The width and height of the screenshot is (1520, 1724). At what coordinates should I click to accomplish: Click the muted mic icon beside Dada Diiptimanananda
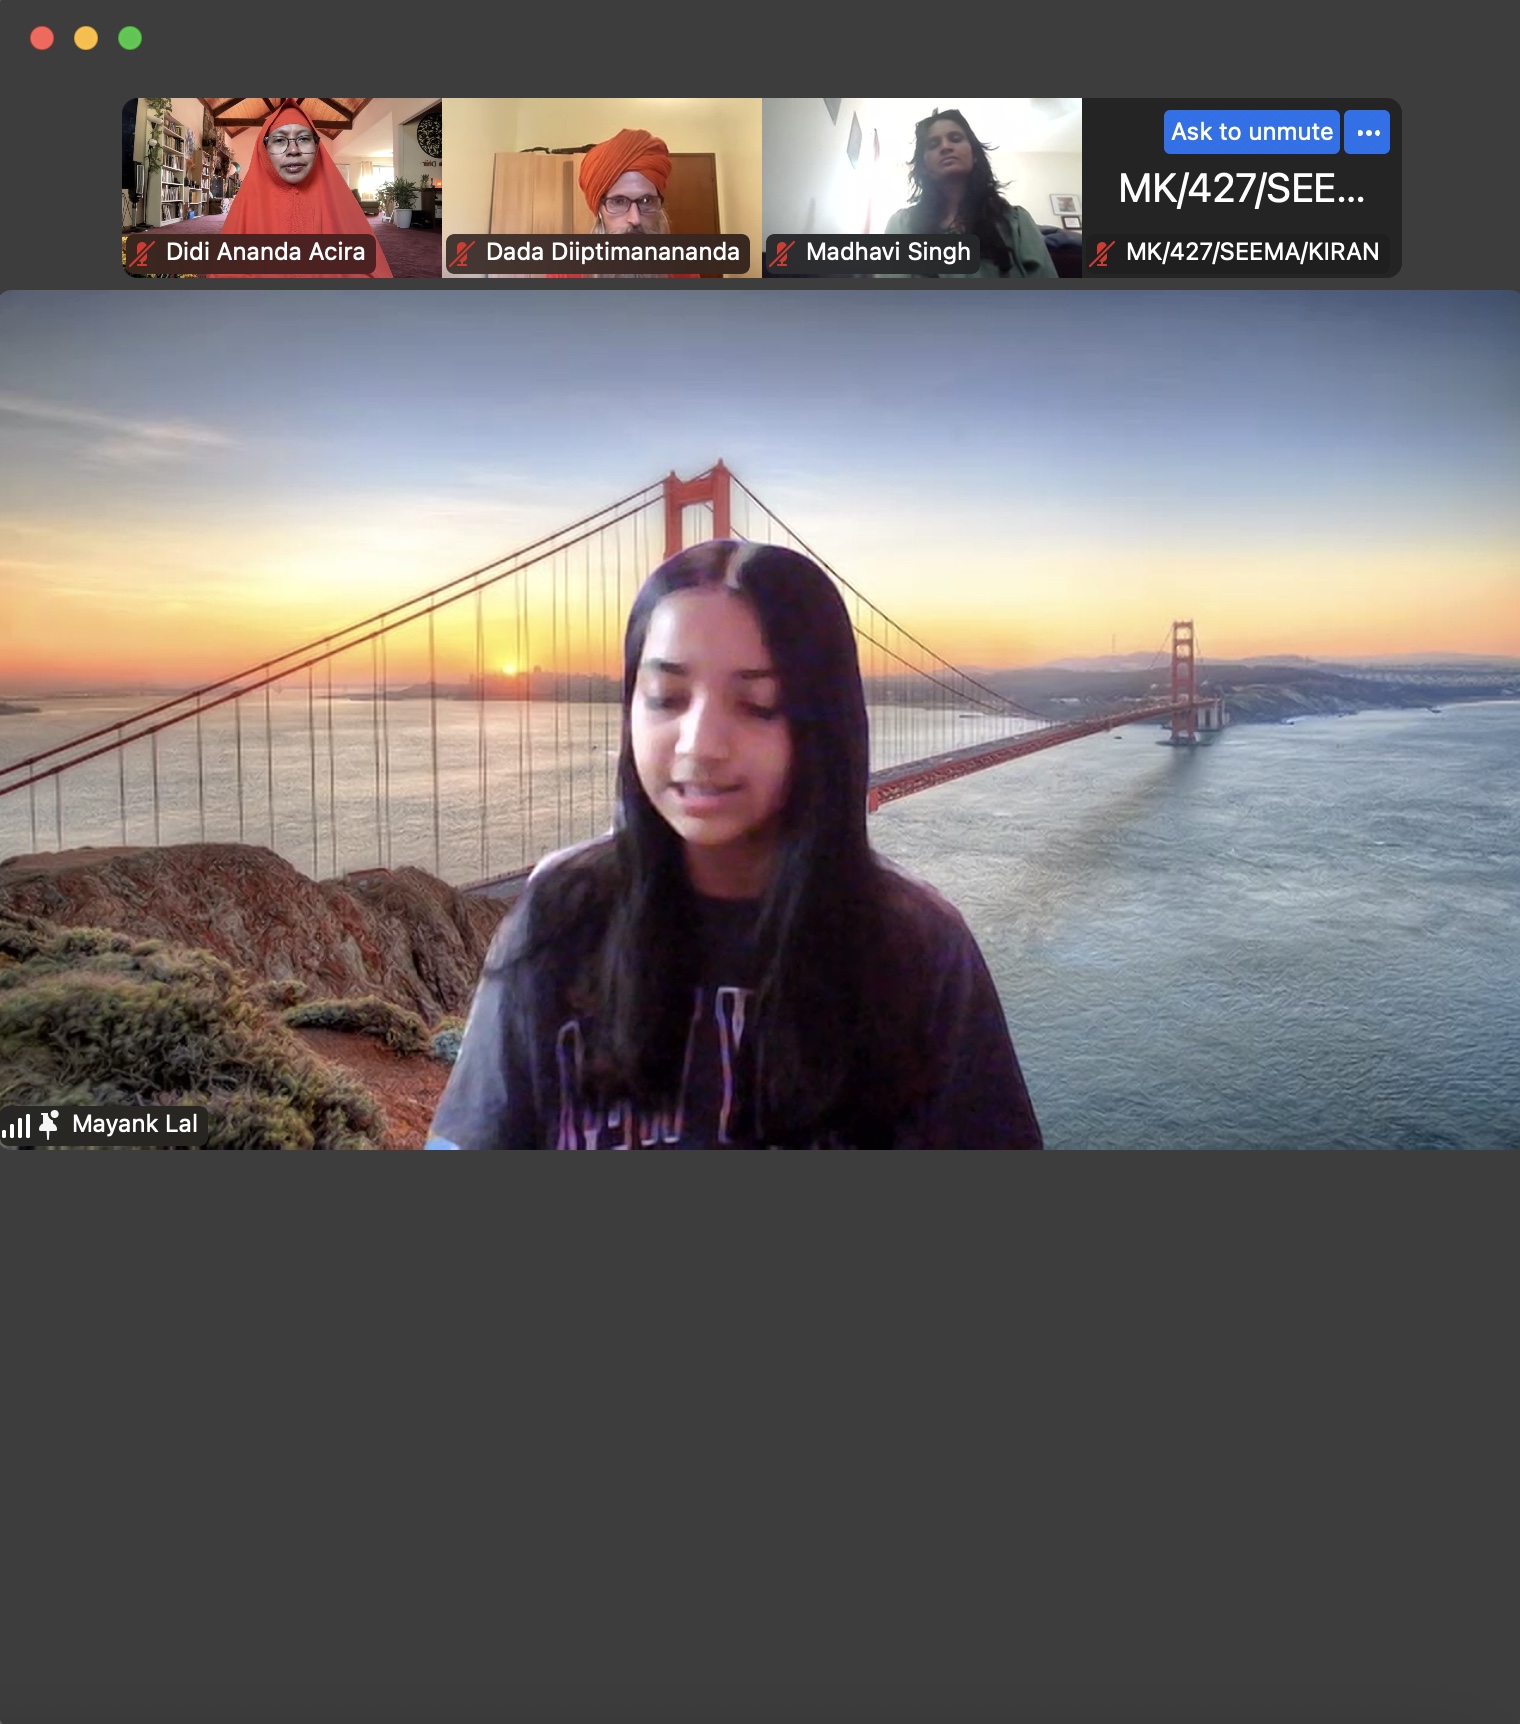click(x=462, y=253)
